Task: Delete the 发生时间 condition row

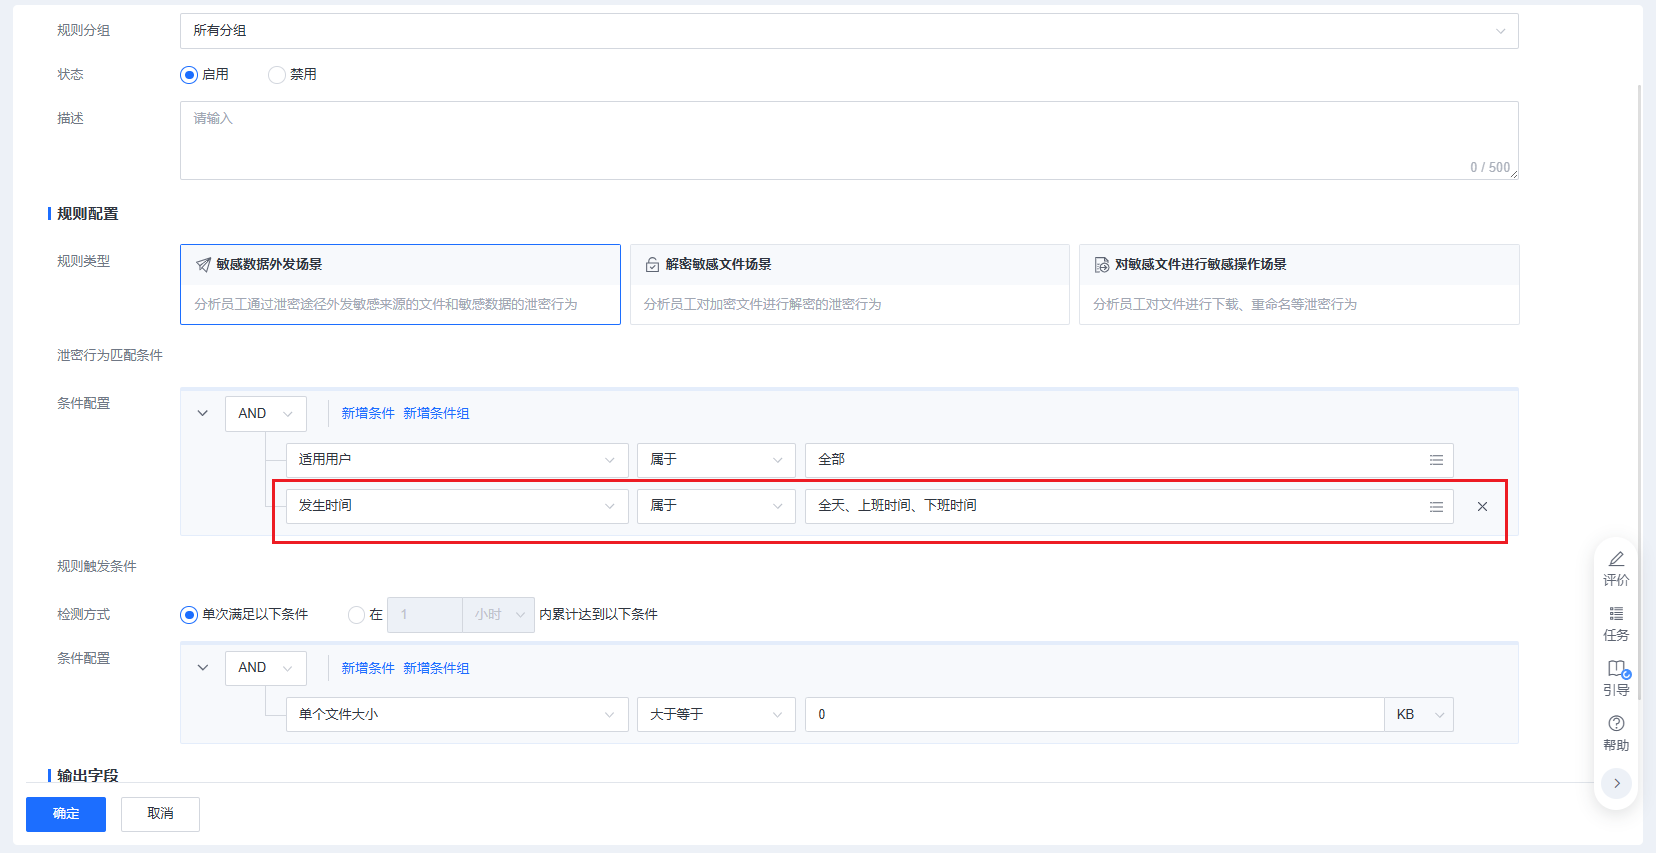Action: pos(1482,507)
